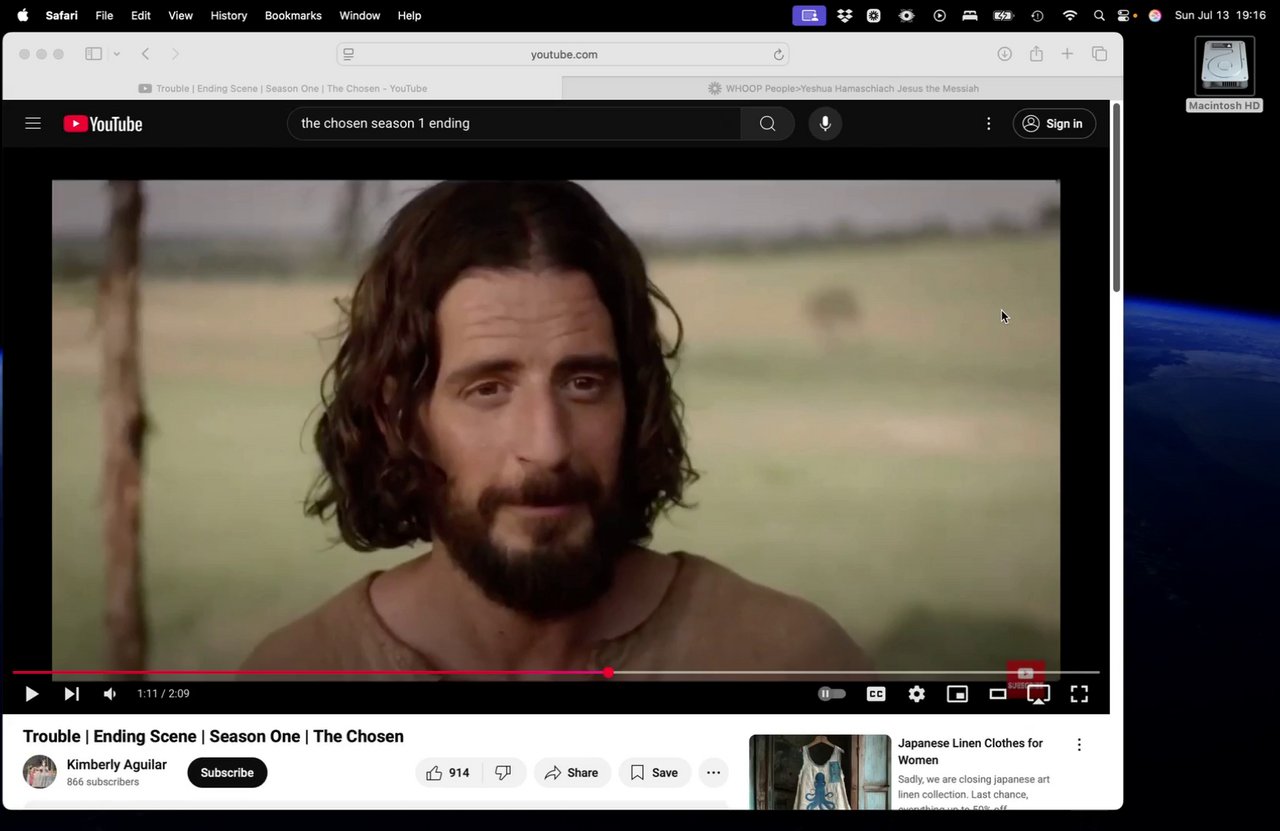Screen dimensions: 1280x831
Task: Skip to the next video
Action: click(x=71, y=693)
